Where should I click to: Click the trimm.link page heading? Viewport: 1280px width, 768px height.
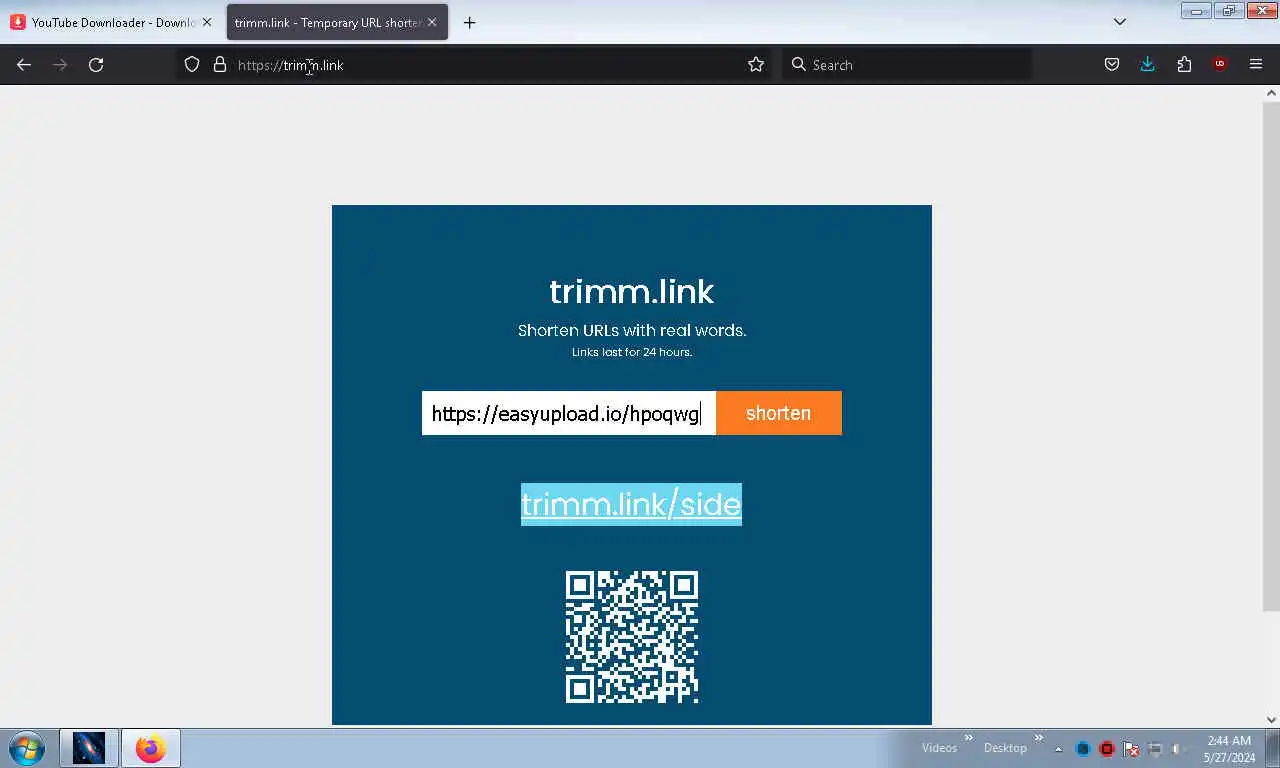[632, 291]
